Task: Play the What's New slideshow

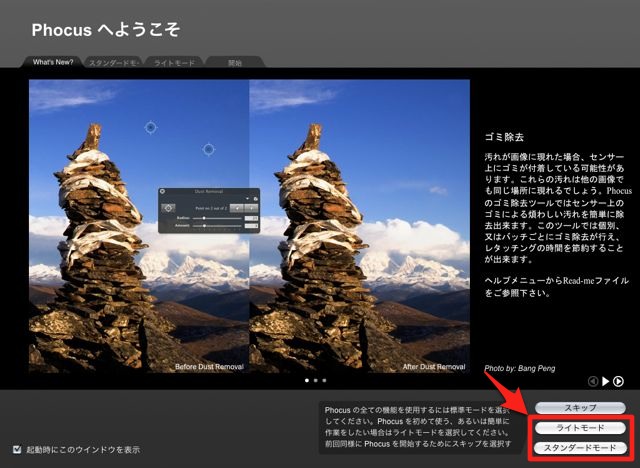Action: tap(606, 381)
